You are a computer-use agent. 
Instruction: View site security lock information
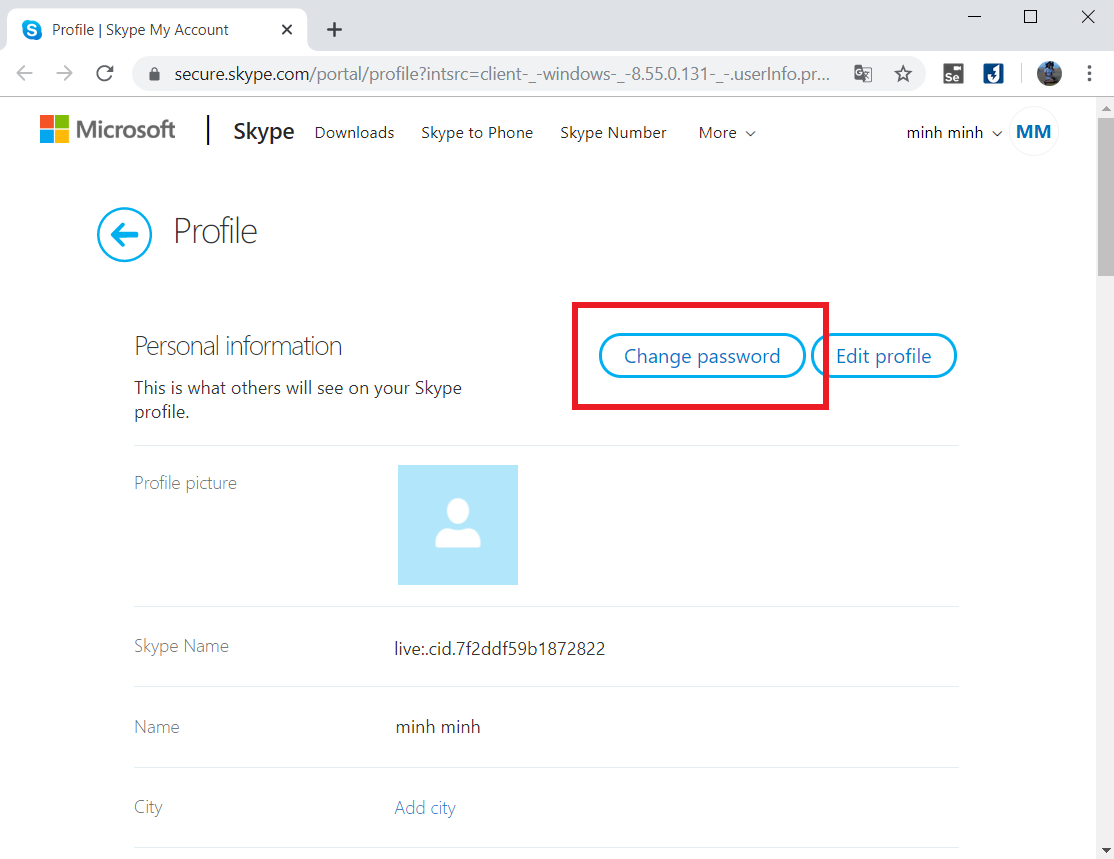(x=154, y=74)
